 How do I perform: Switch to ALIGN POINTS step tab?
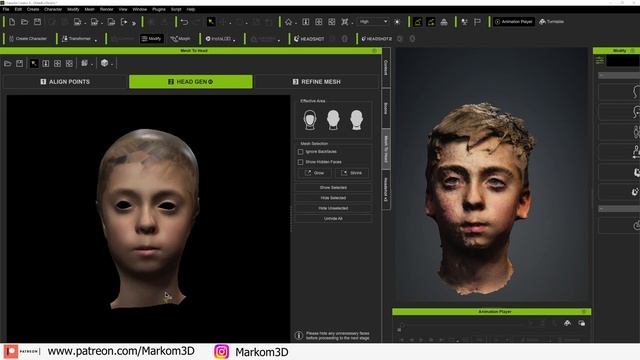(x=65, y=82)
